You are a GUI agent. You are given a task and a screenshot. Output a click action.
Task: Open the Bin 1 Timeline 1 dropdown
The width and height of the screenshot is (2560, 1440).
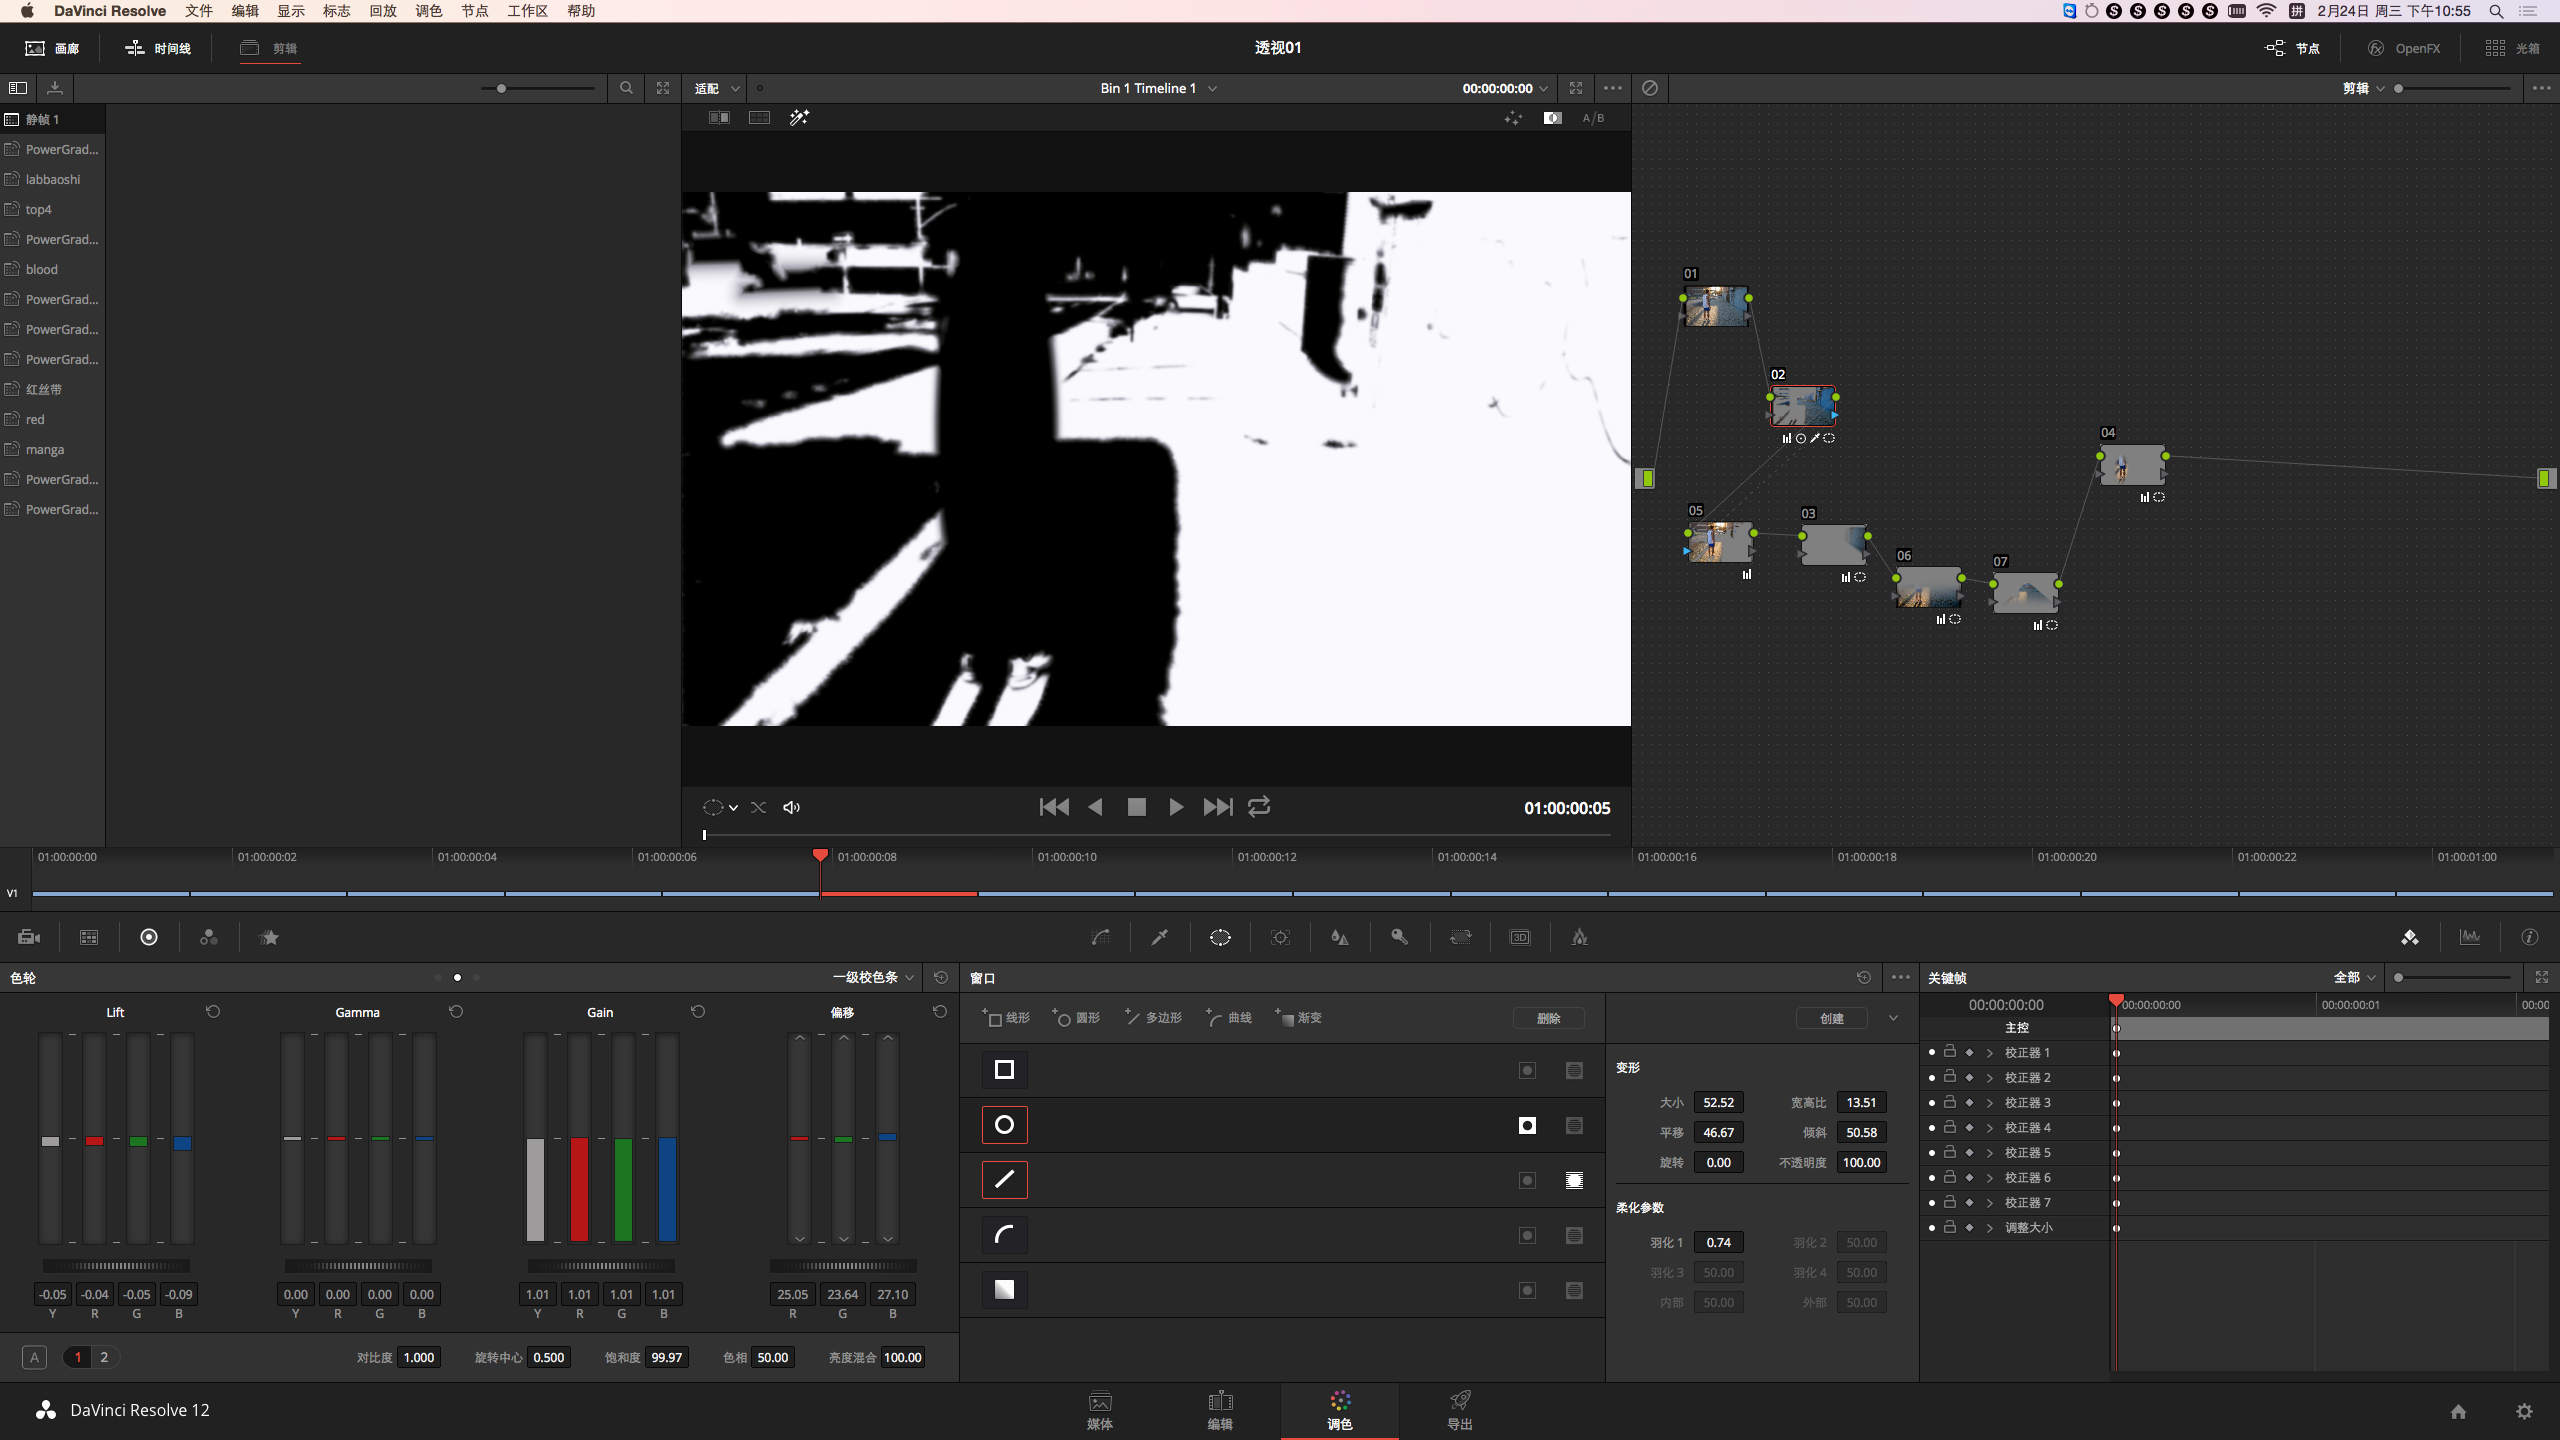click(x=1159, y=88)
